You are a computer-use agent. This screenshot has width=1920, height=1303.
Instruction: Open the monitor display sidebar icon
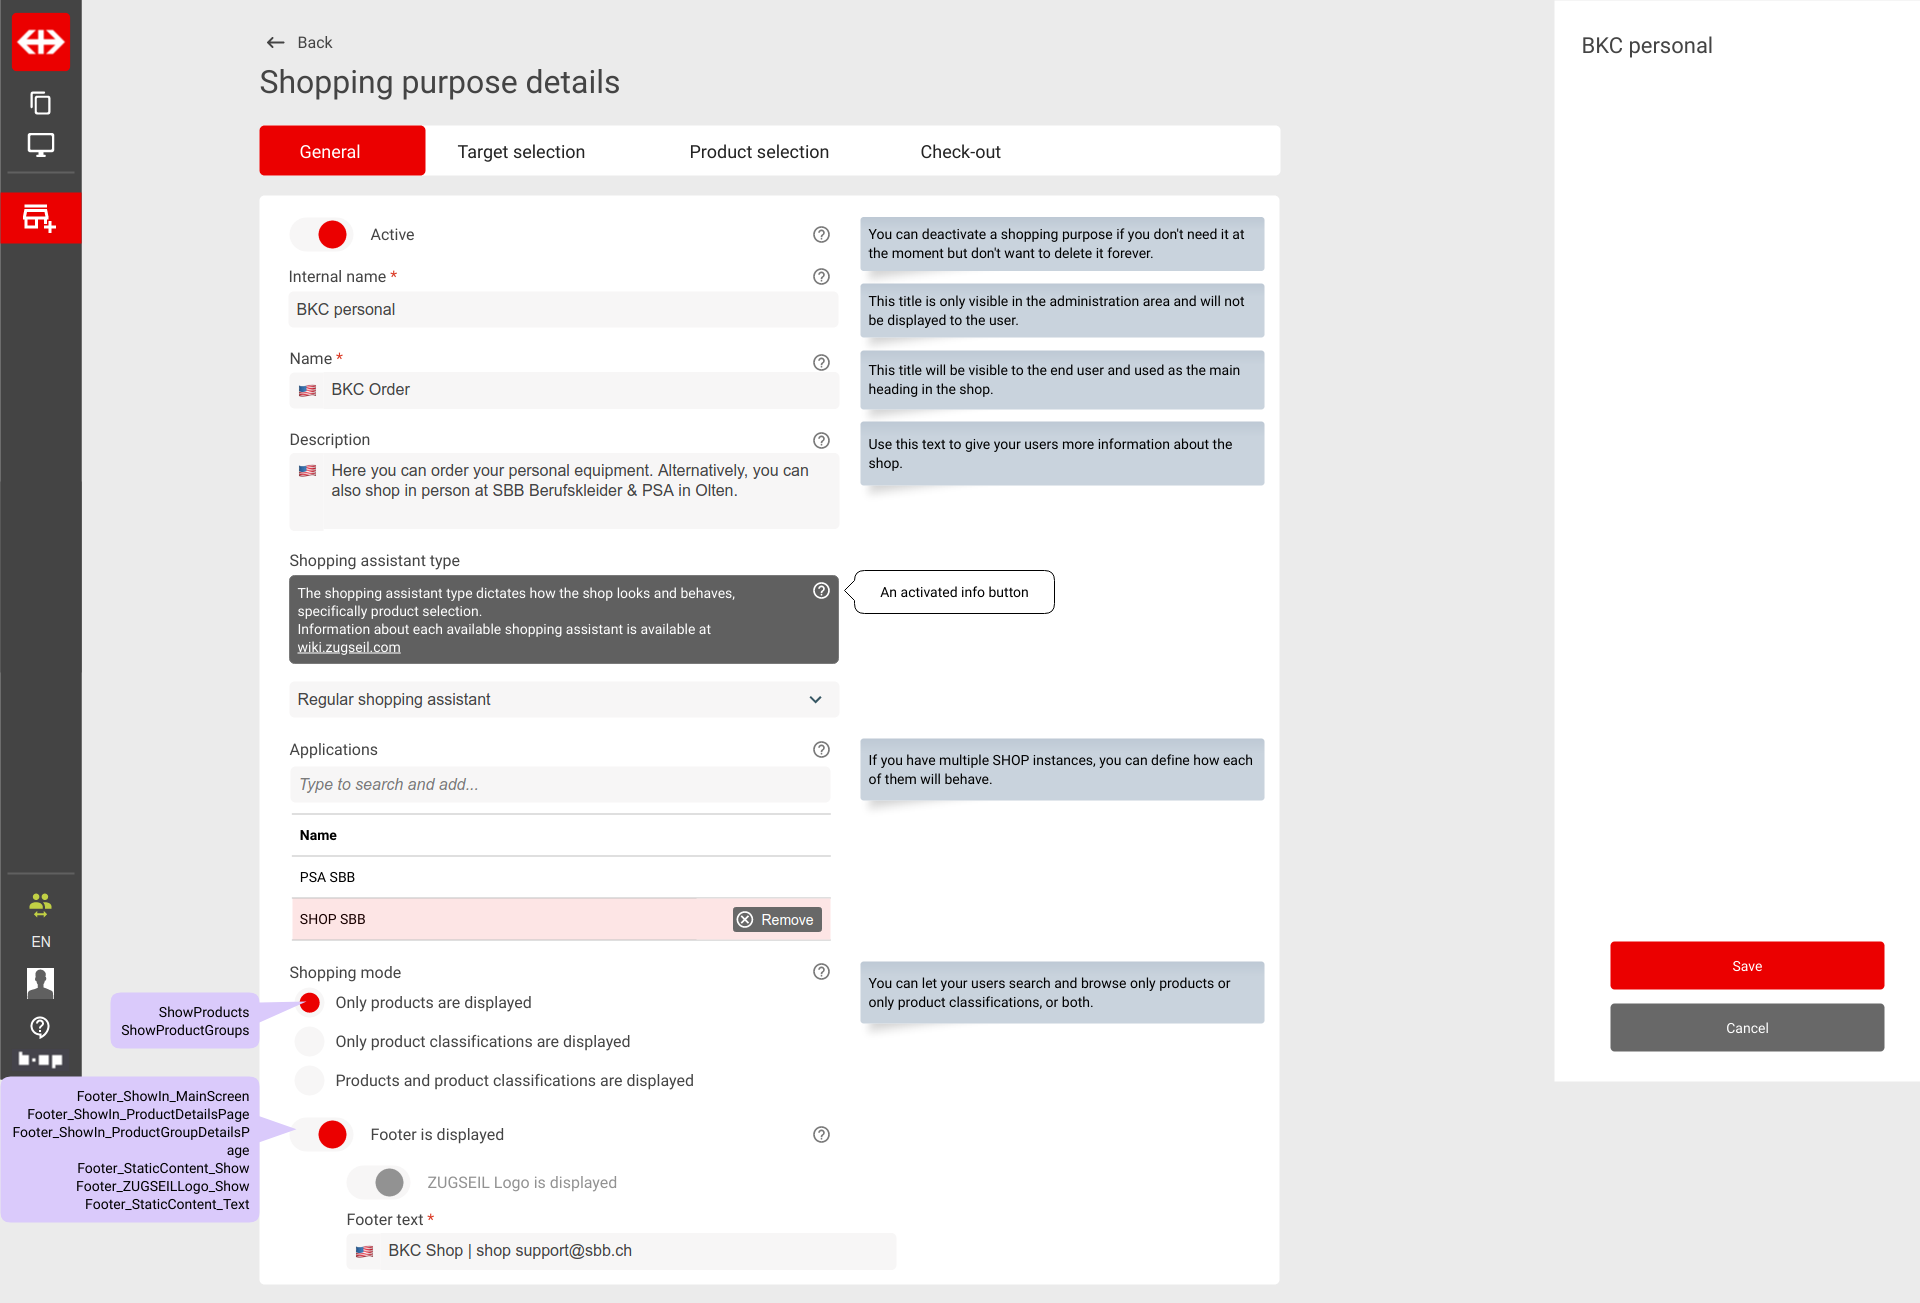(x=40, y=145)
